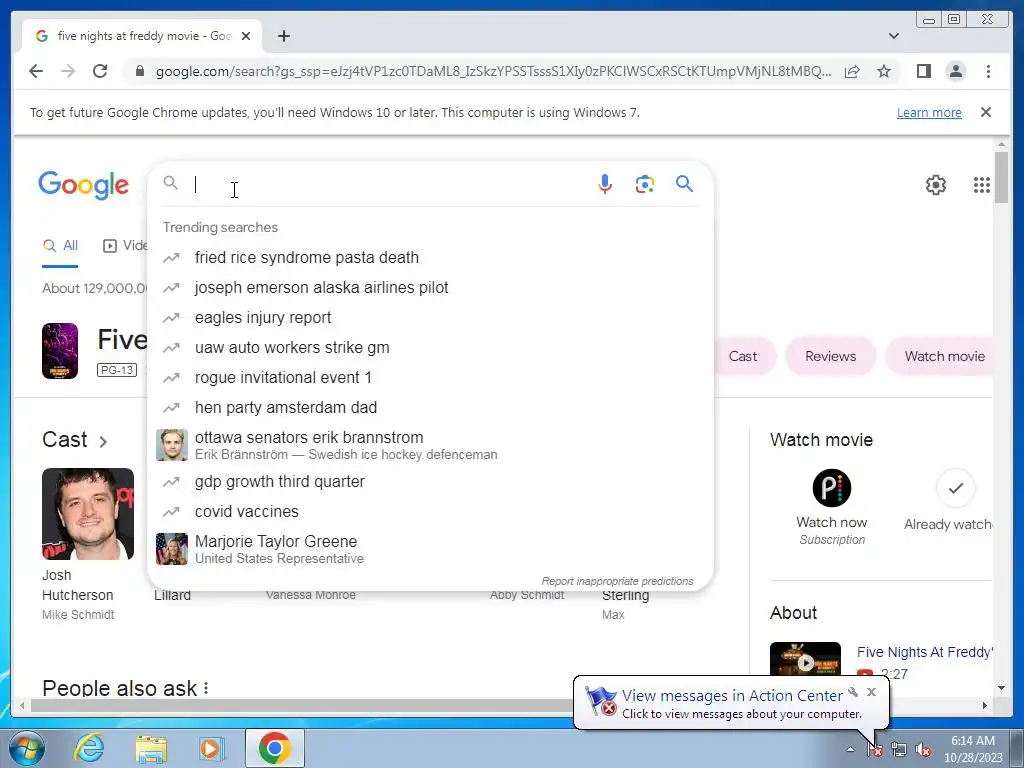View site information lock icon

(x=139, y=71)
